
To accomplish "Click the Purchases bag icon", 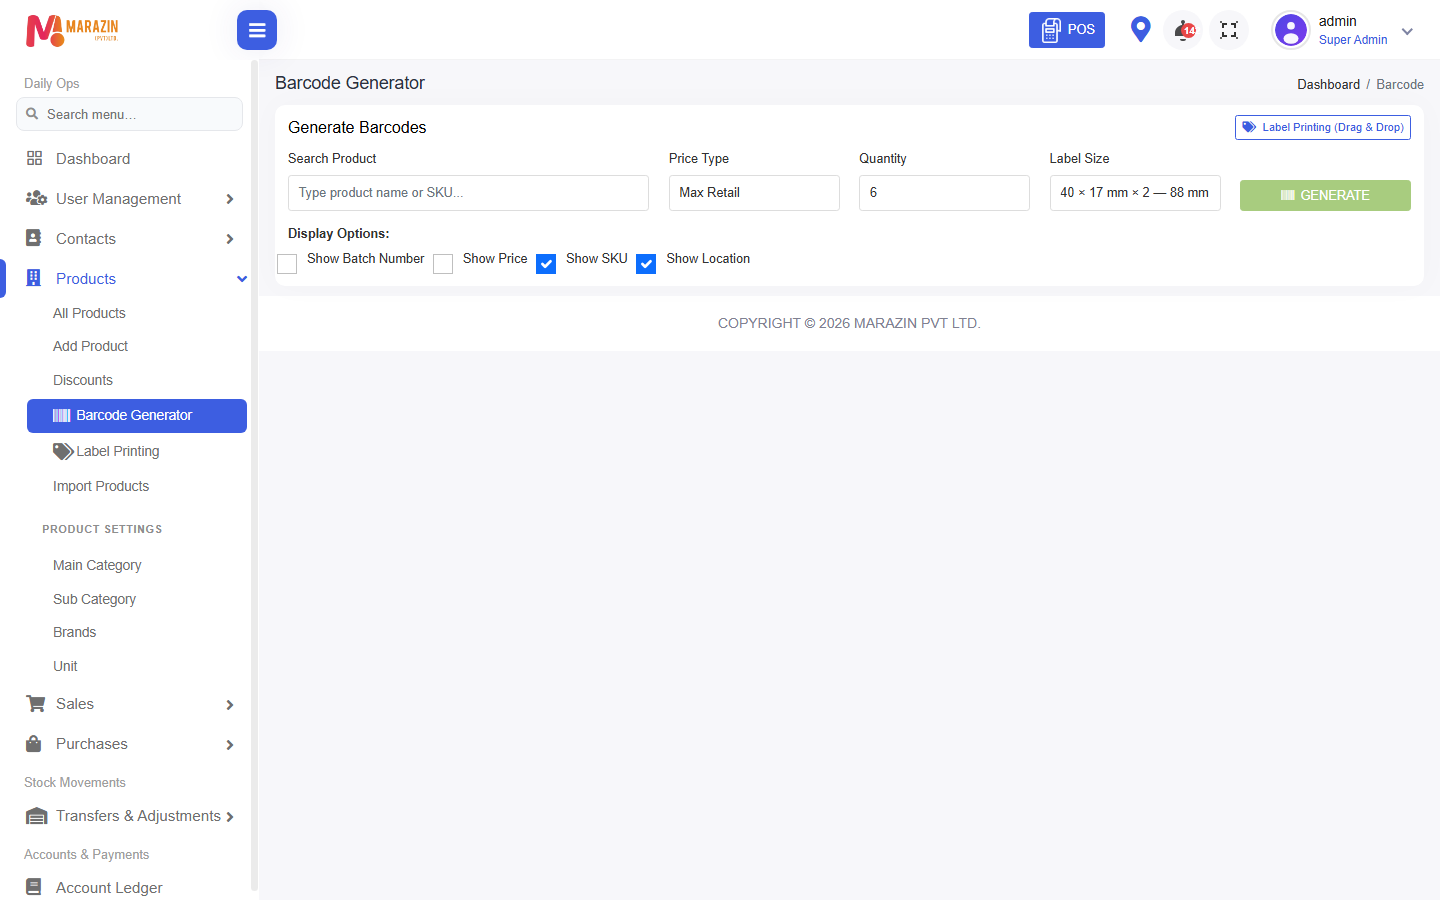I will point(34,743).
